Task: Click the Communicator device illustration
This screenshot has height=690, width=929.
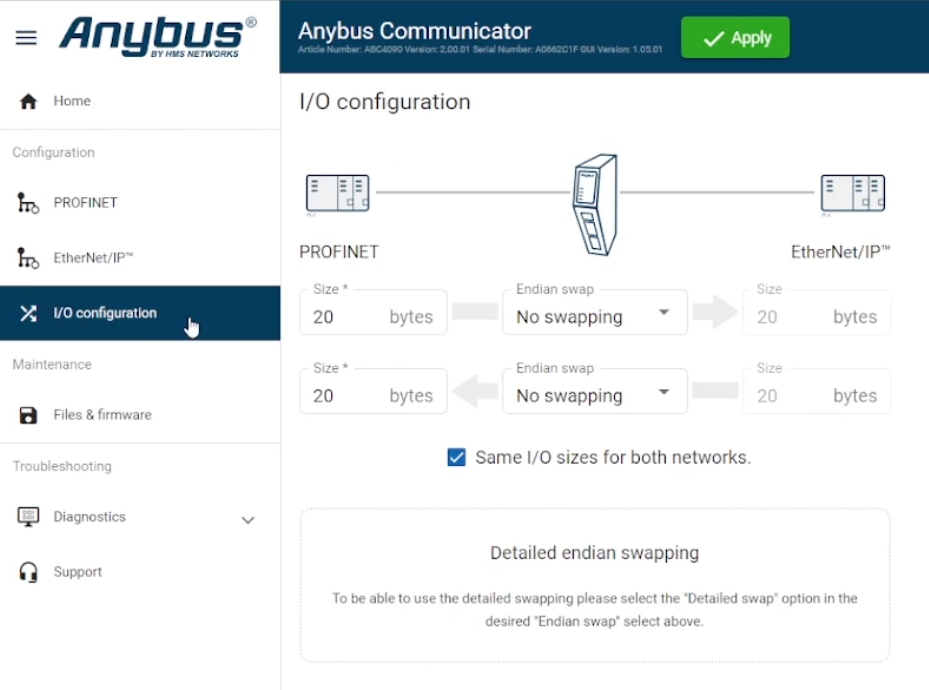Action: coord(595,205)
